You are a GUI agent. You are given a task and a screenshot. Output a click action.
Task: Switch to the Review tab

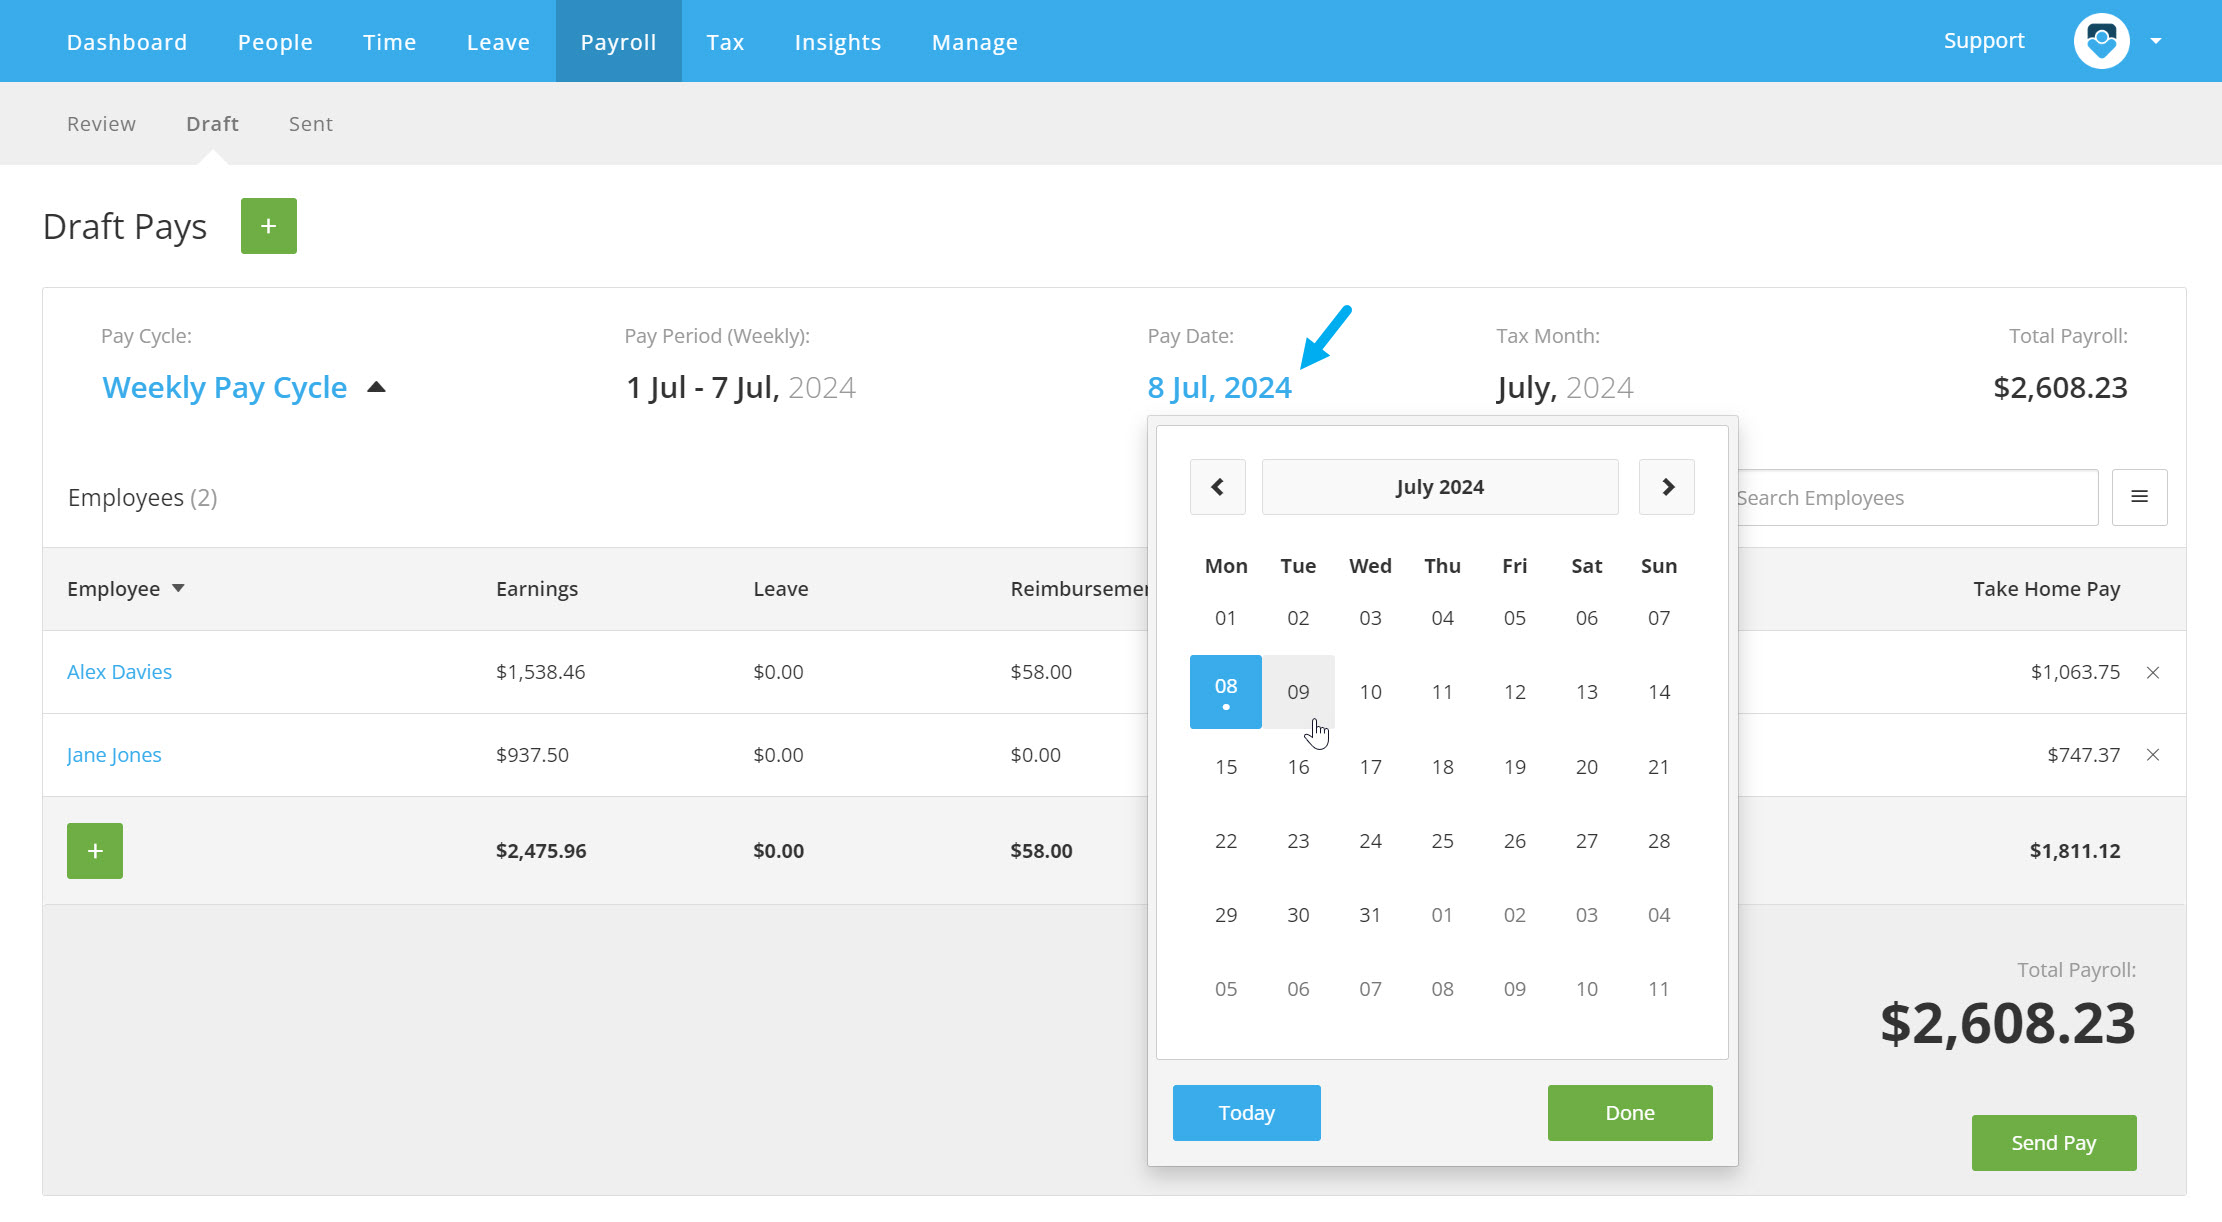101,124
